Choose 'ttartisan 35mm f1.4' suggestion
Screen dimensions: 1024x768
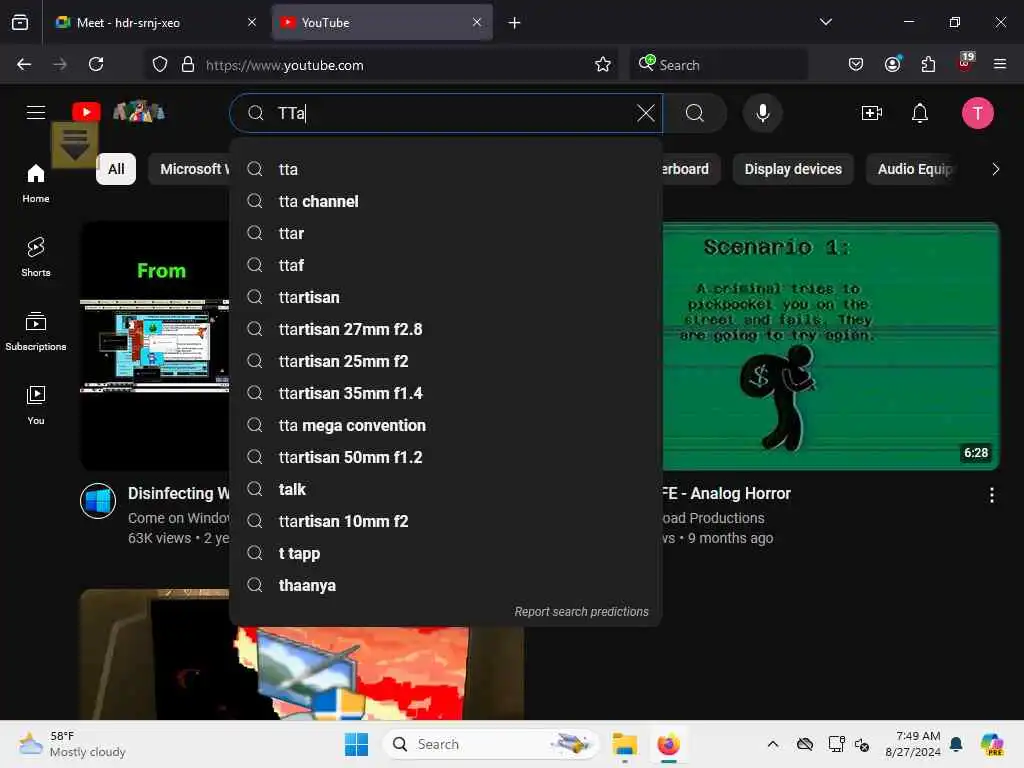(x=445, y=393)
